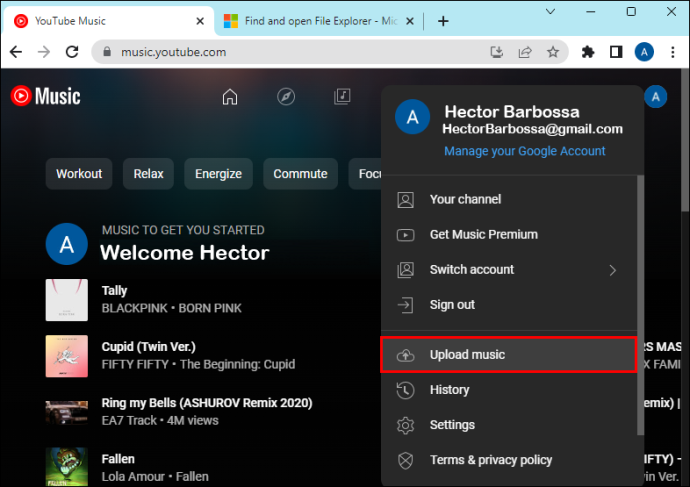Screen dimensions: 690x487
Task: Close the File Explorer tab
Action: coord(410,21)
